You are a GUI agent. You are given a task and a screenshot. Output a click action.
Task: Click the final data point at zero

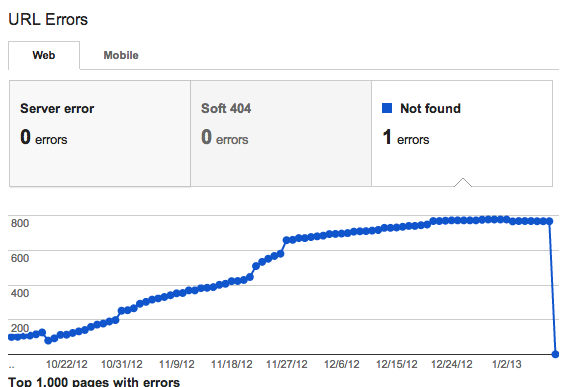[555, 354]
